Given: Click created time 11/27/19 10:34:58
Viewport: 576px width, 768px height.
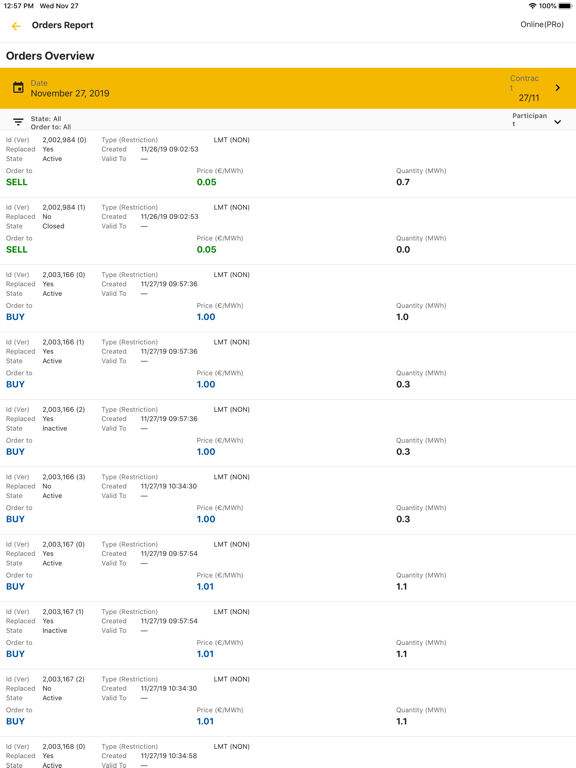Looking at the screenshot, I should click(x=169, y=756).
